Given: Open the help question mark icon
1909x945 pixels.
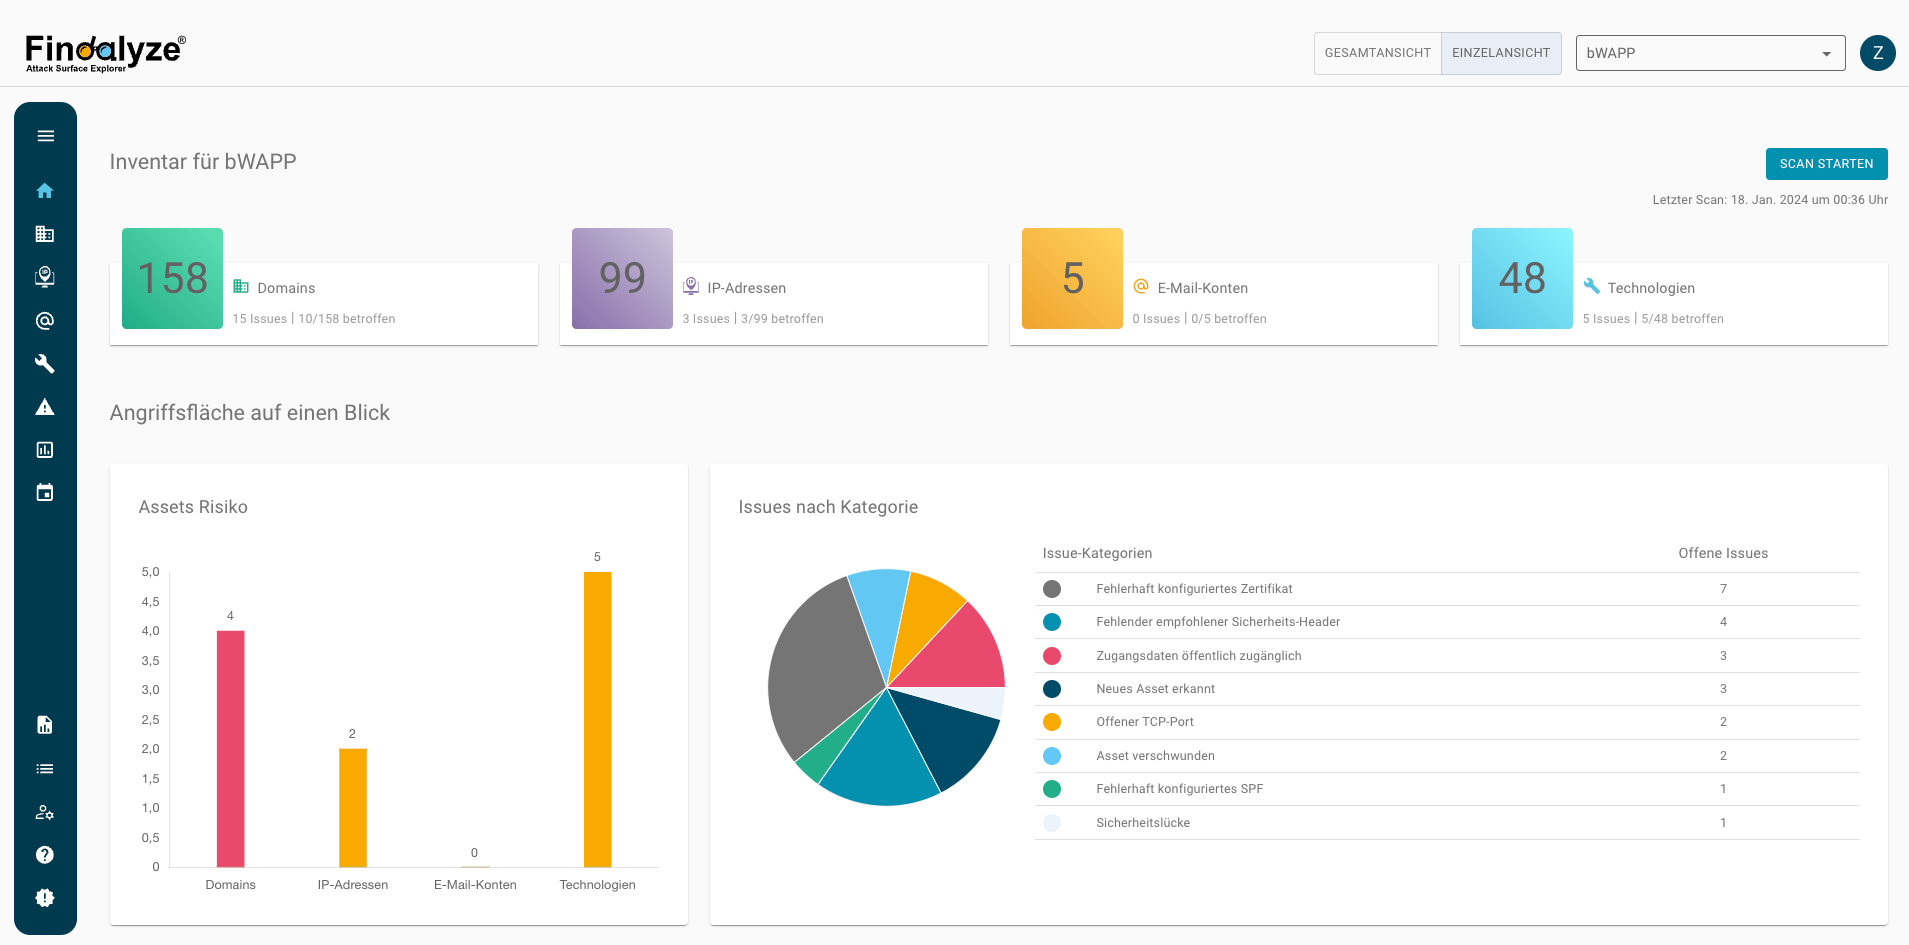Looking at the screenshot, I should coord(45,855).
